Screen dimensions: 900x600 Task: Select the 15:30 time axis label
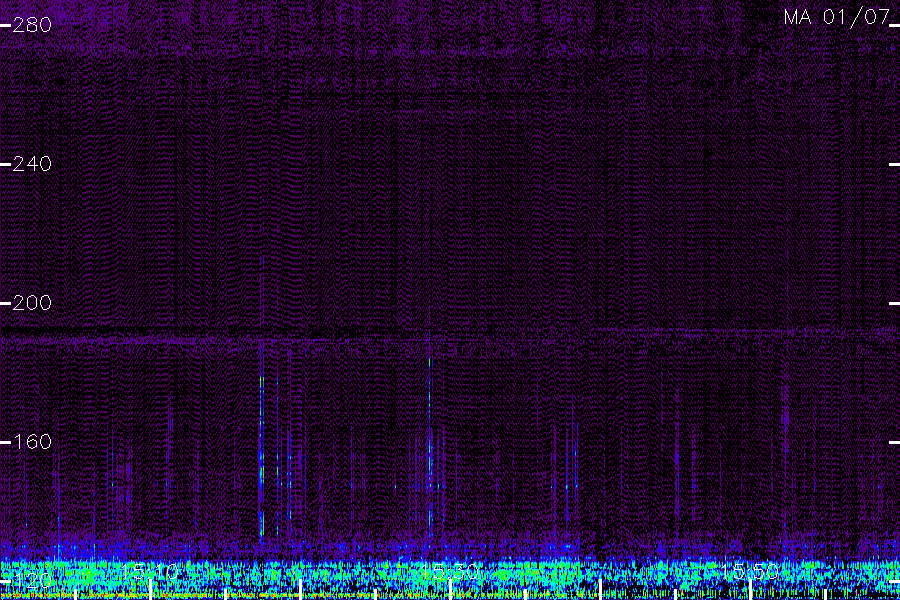[x=450, y=572]
